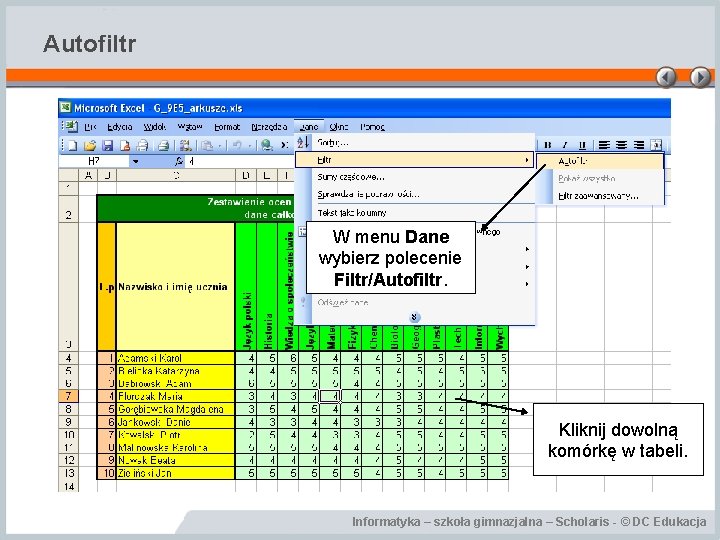The width and height of the screenshot is (720, 540).
Task: Expand the full Dane menu chevron
Action: click(x=414, y=317)
